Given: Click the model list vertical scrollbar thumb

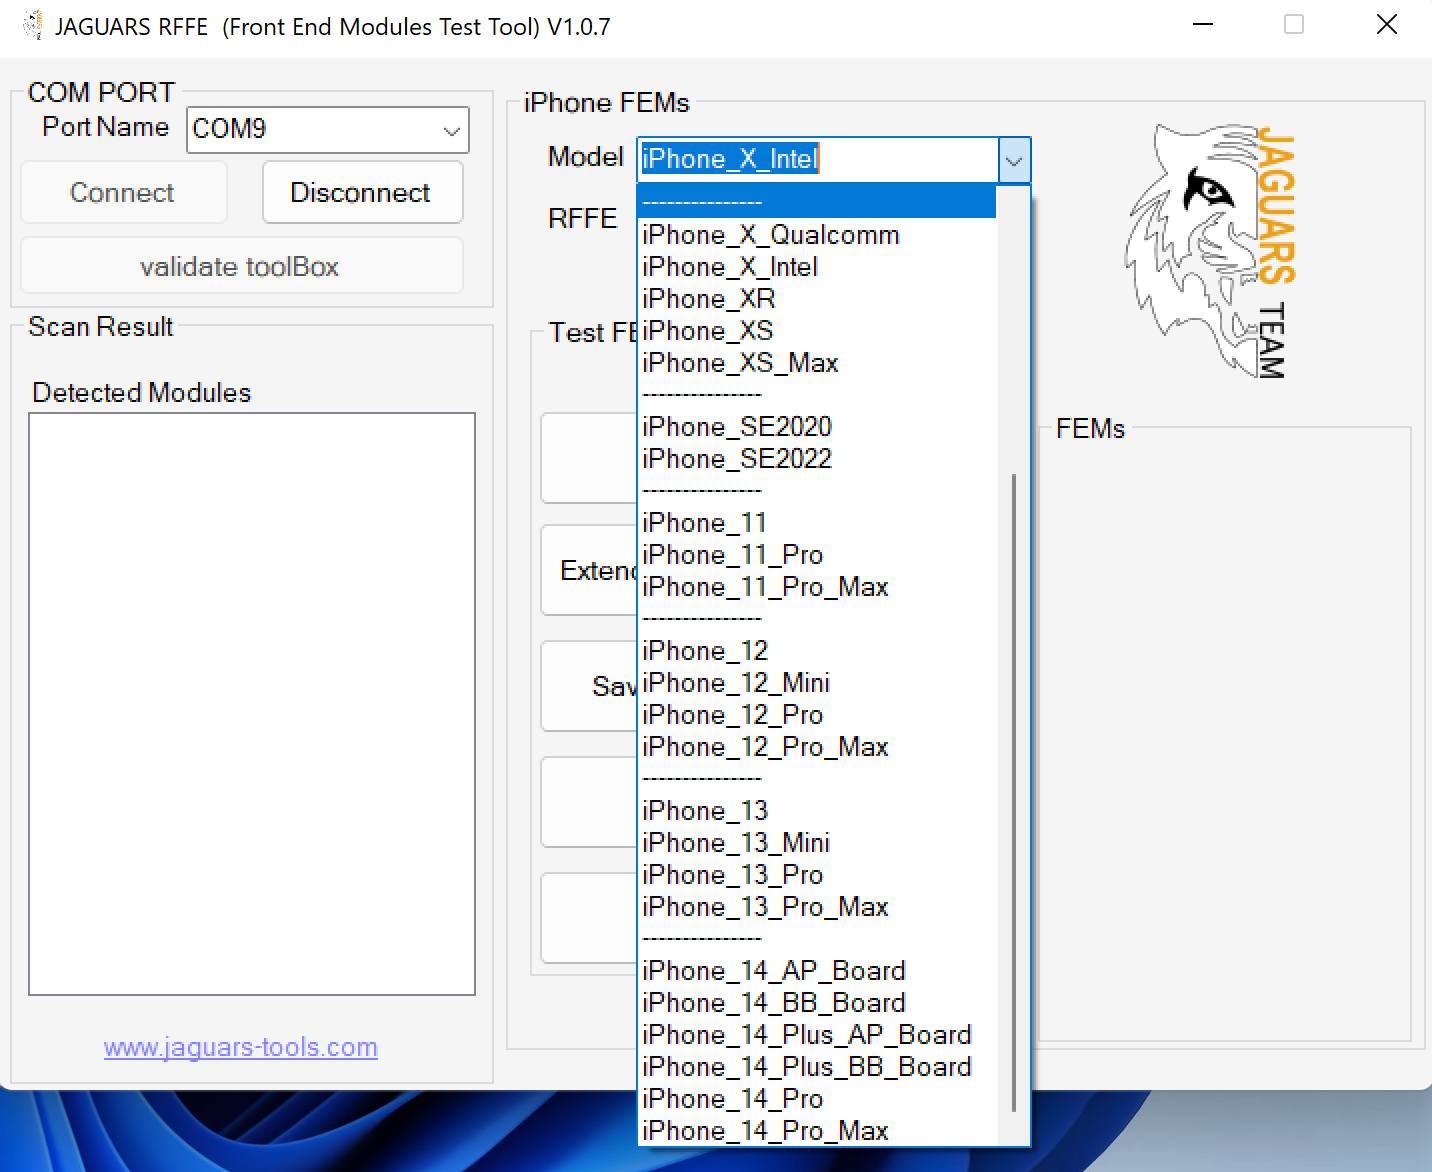Looking at the screenshot, I should 1014,792.
